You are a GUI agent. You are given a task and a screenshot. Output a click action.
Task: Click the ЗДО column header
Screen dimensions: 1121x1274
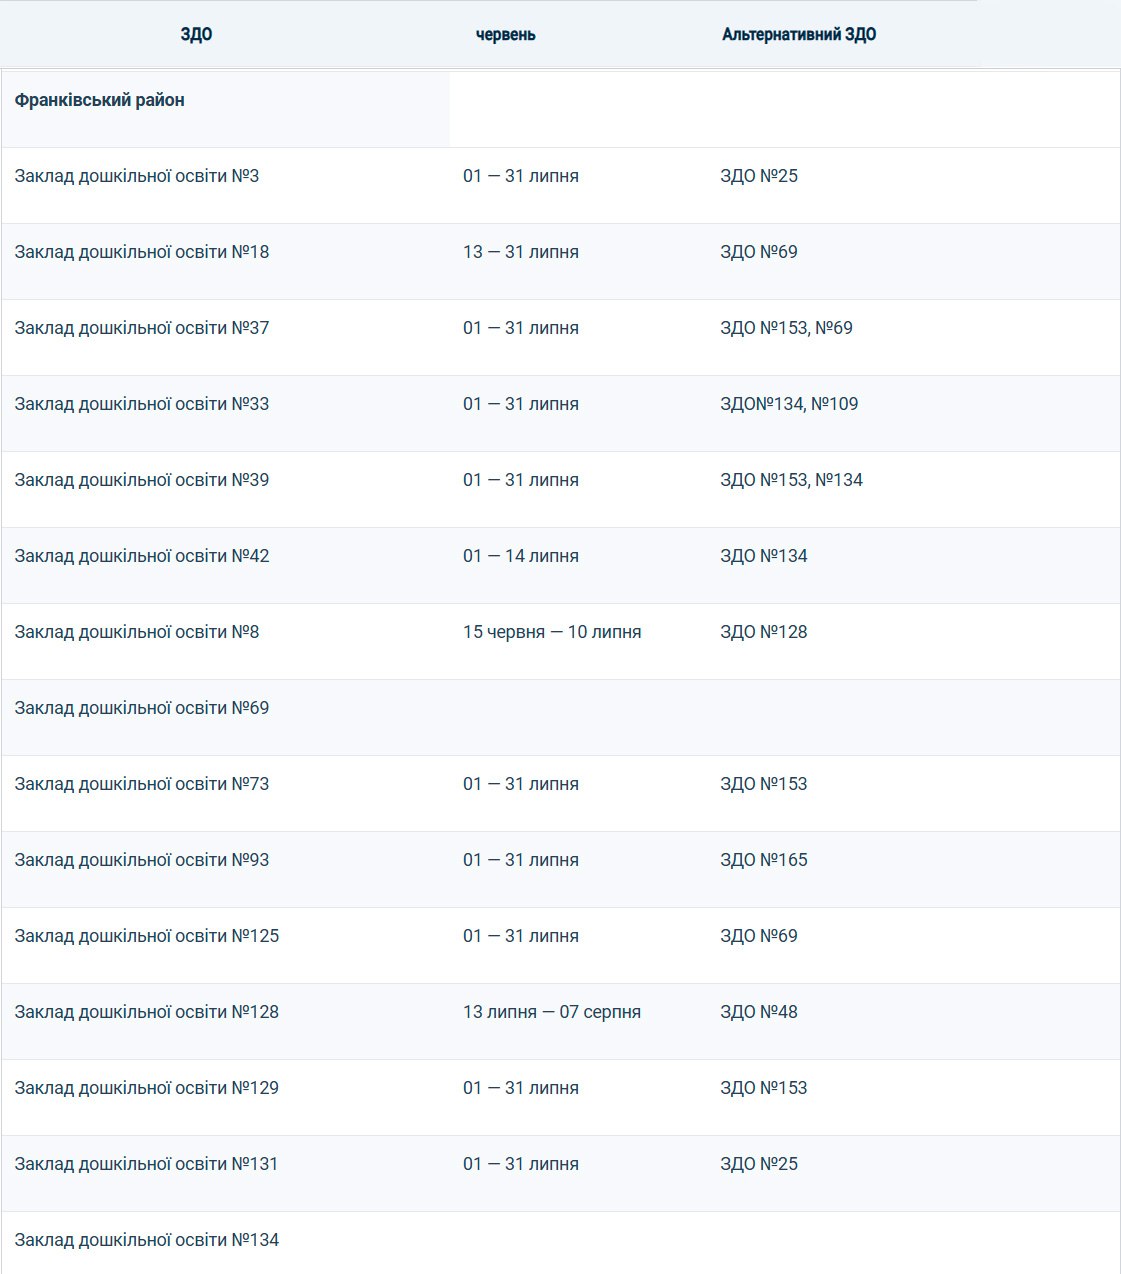point(196,34)
